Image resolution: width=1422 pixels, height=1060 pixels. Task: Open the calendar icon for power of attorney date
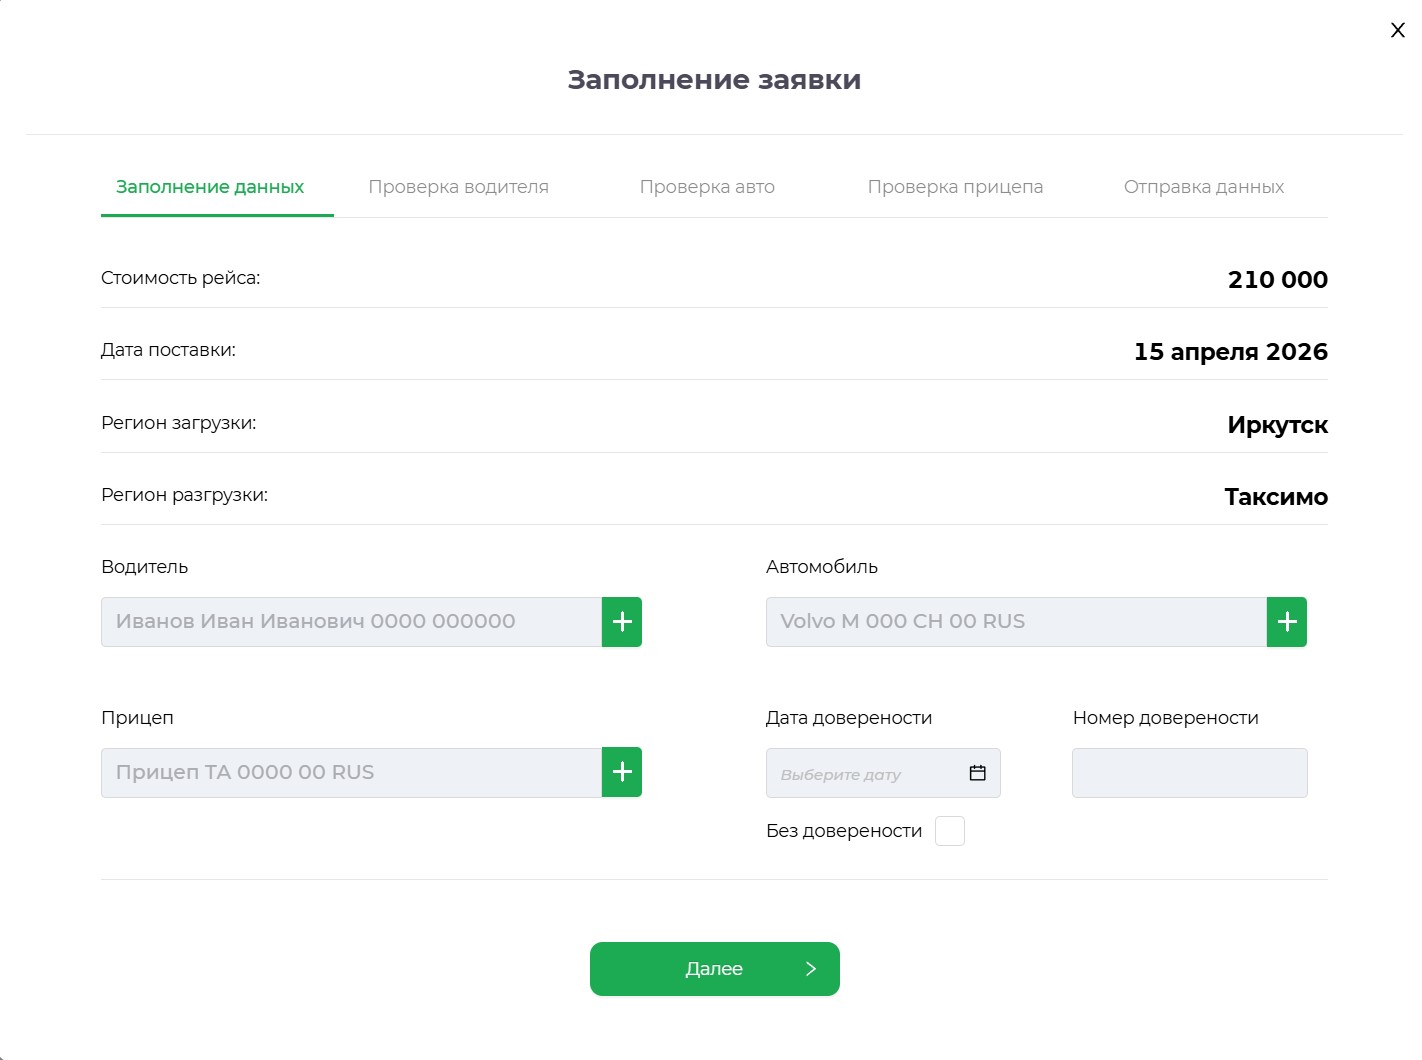pos(978,773)
